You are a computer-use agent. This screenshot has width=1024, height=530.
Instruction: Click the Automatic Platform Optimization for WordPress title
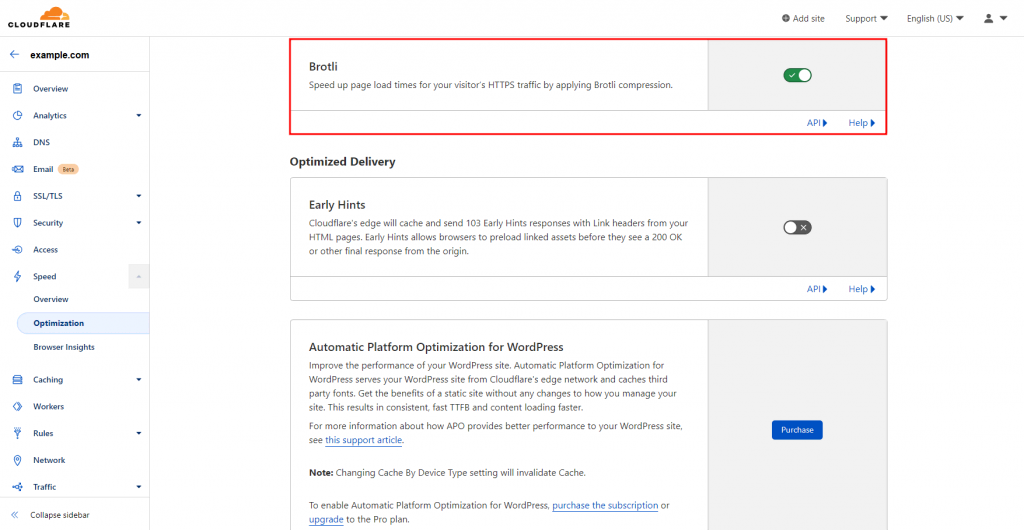[436, 347]
